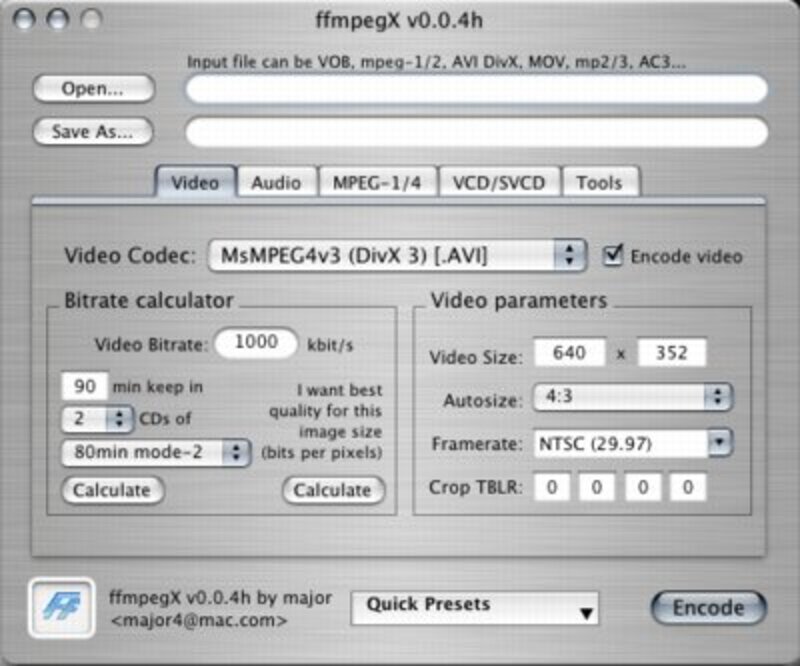
Task: Toggle the Encode video checkbox
Action: coord(613,255)
